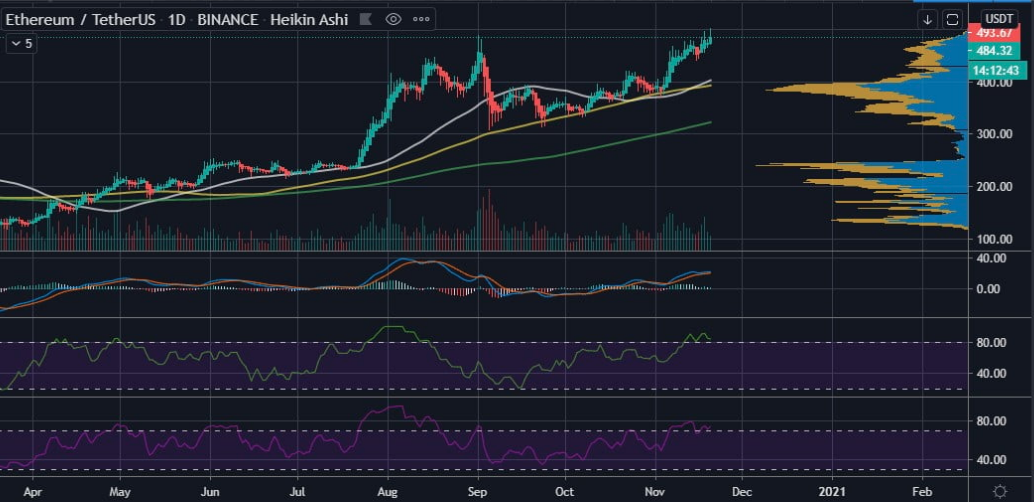Click the flag icon beside Heikin Ashi
This screenshot has width=1034, height=502.
pyautogui.click(x=365, y=19)
